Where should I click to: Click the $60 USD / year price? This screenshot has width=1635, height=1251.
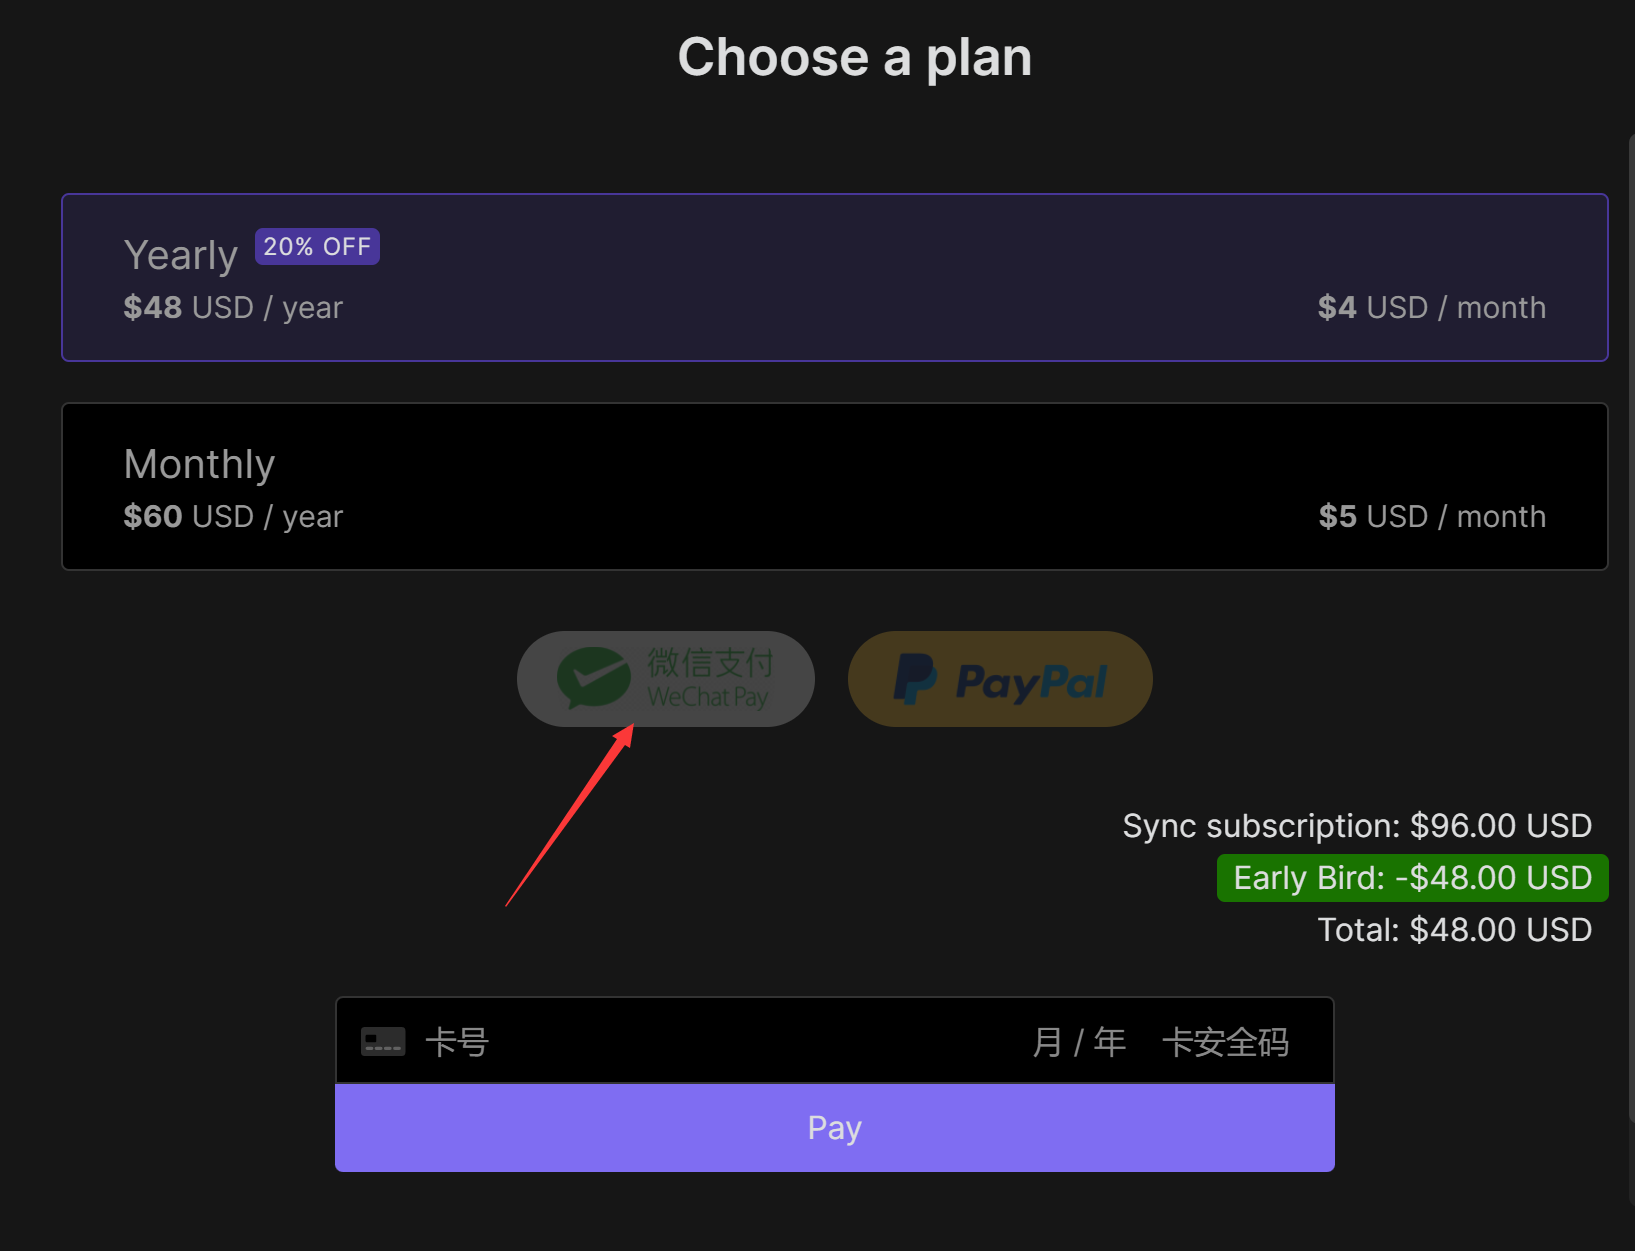pos(233,517)
